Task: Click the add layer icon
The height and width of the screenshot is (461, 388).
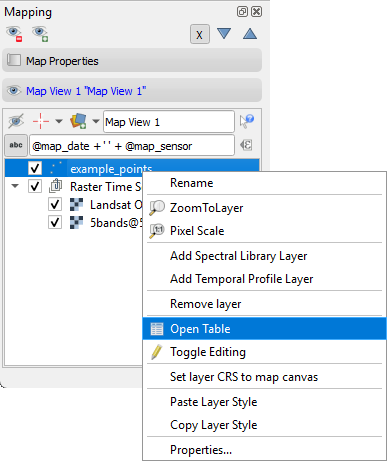Action: pyautogui.click(x=78, y=121)
